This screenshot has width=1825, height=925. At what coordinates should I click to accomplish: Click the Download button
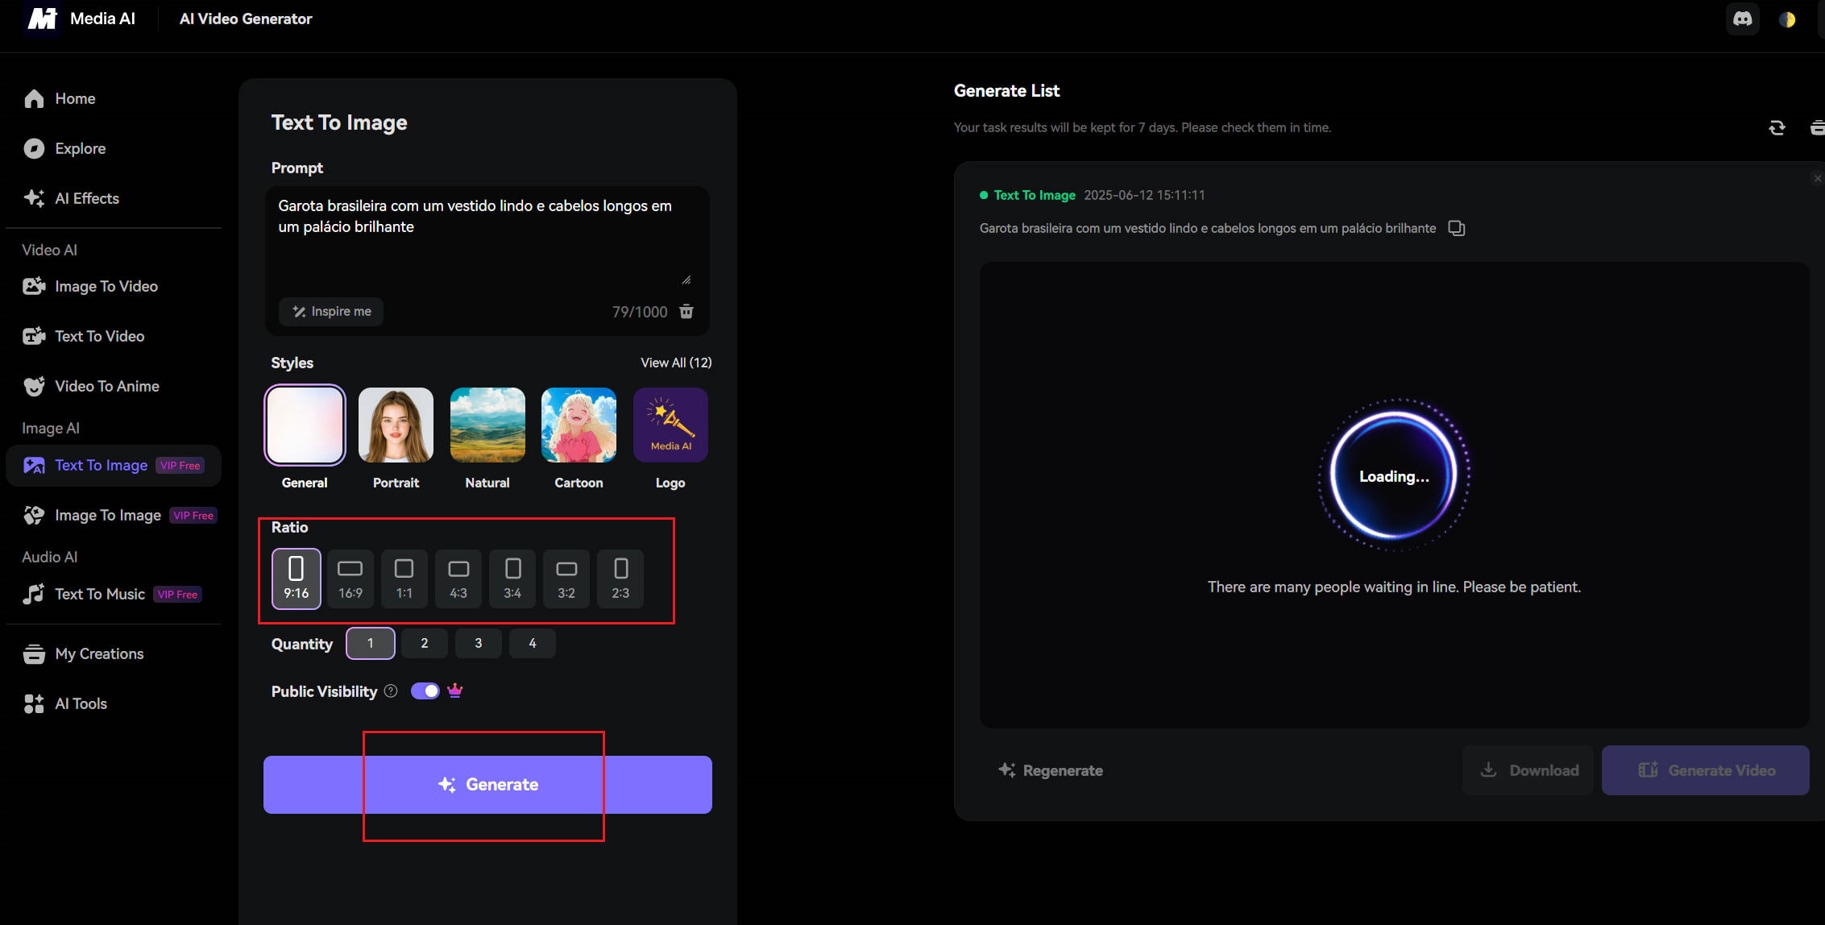click(1528, 771)
